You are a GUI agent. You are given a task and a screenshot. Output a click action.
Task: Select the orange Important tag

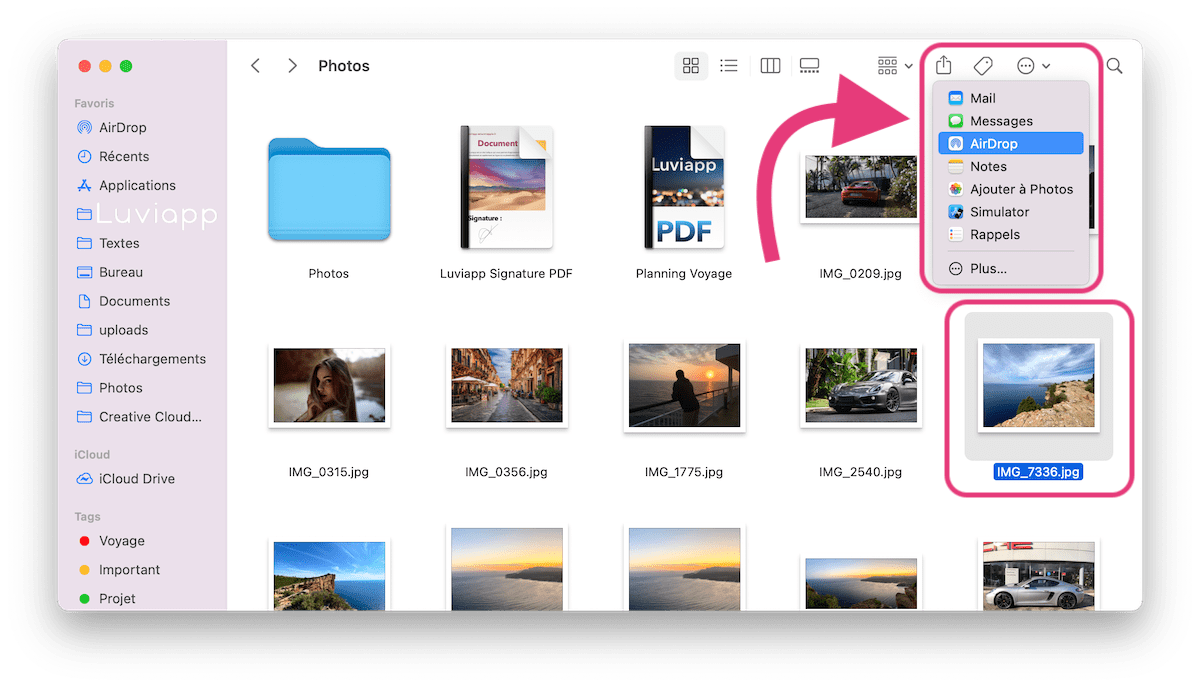tap(142, 570)
